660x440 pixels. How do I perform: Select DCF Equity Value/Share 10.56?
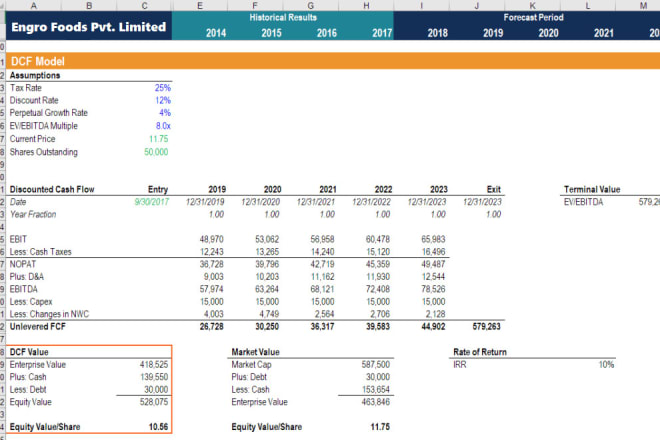click(x=158, y=427)
